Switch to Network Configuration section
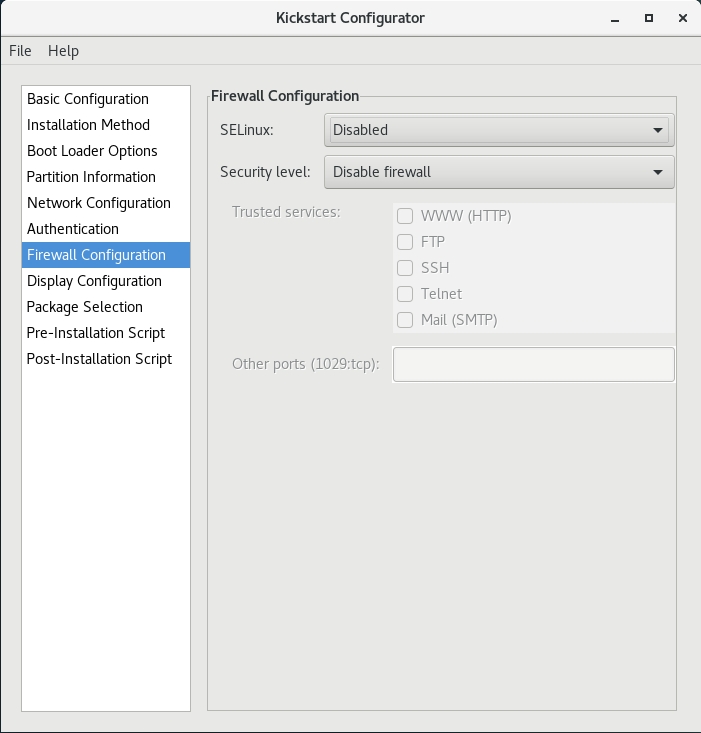701x733 pixels. tap(99, 203)
